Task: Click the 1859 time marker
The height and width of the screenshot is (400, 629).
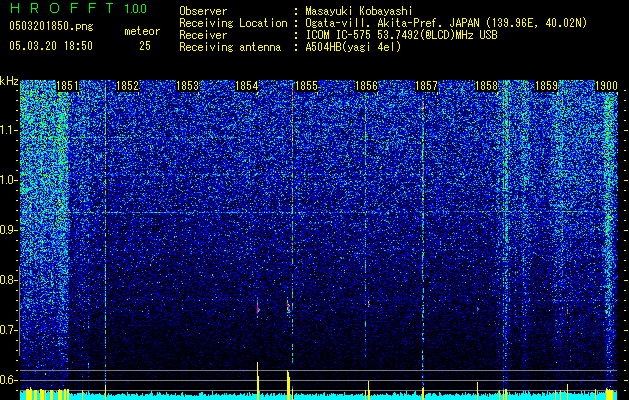Action: pyautogui.click(x=546, y=86)
